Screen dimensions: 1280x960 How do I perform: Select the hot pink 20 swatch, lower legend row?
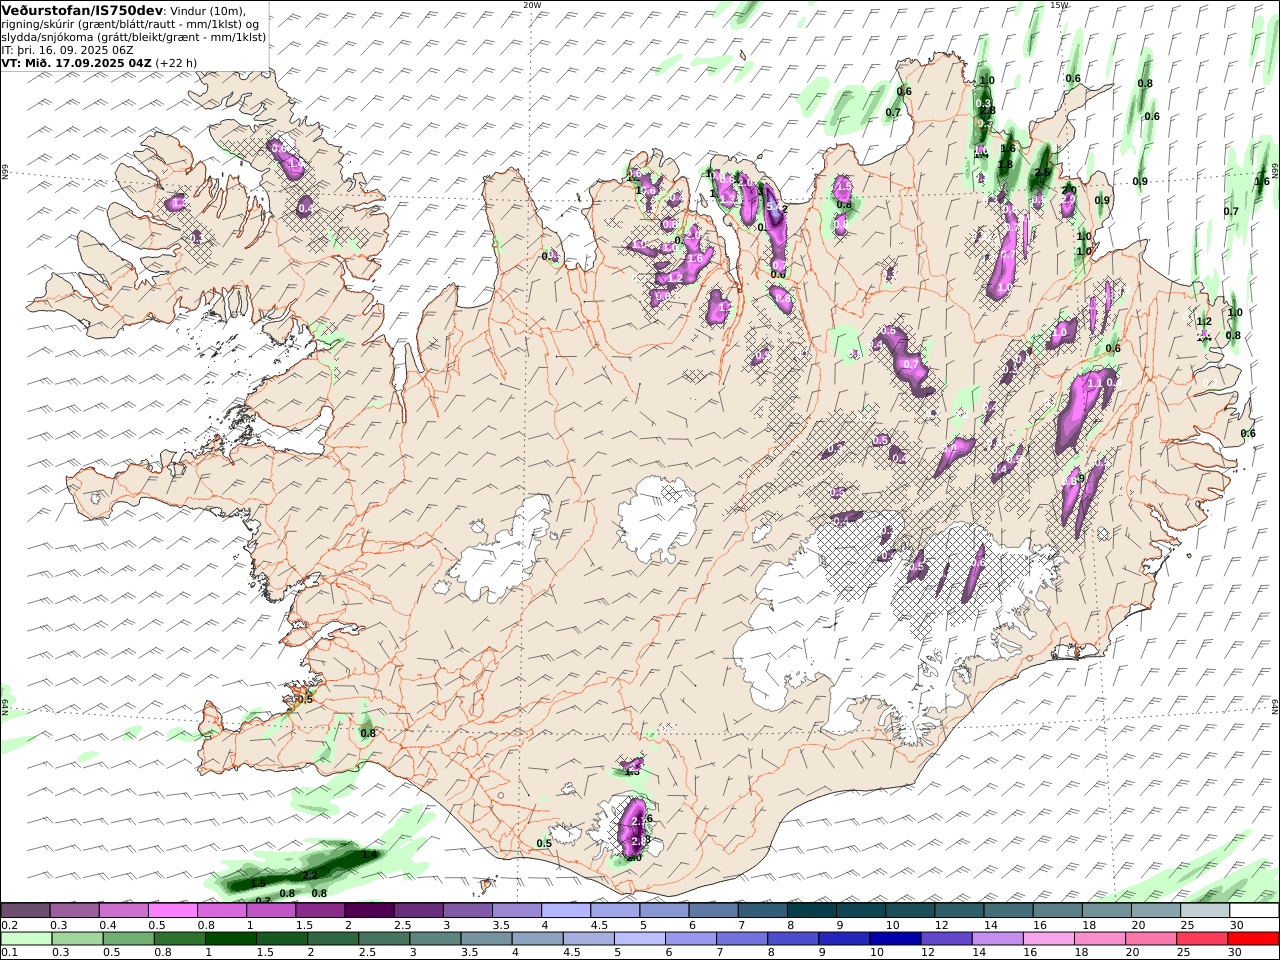(x=1151, y=939)
